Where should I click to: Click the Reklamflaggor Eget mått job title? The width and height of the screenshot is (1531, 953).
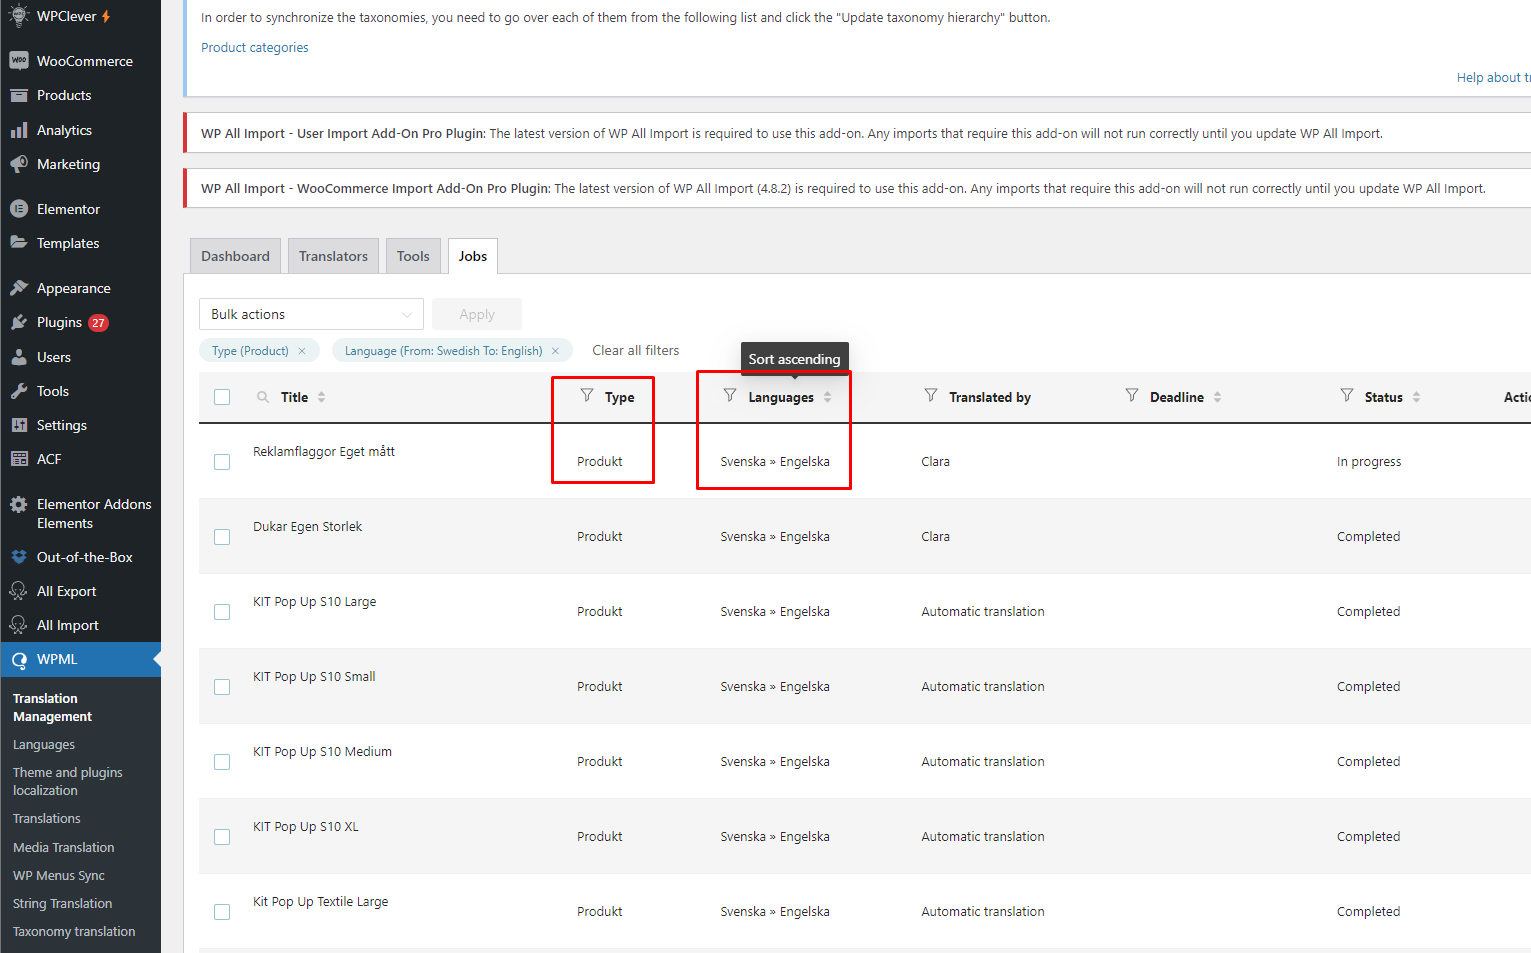click(324, 451)
